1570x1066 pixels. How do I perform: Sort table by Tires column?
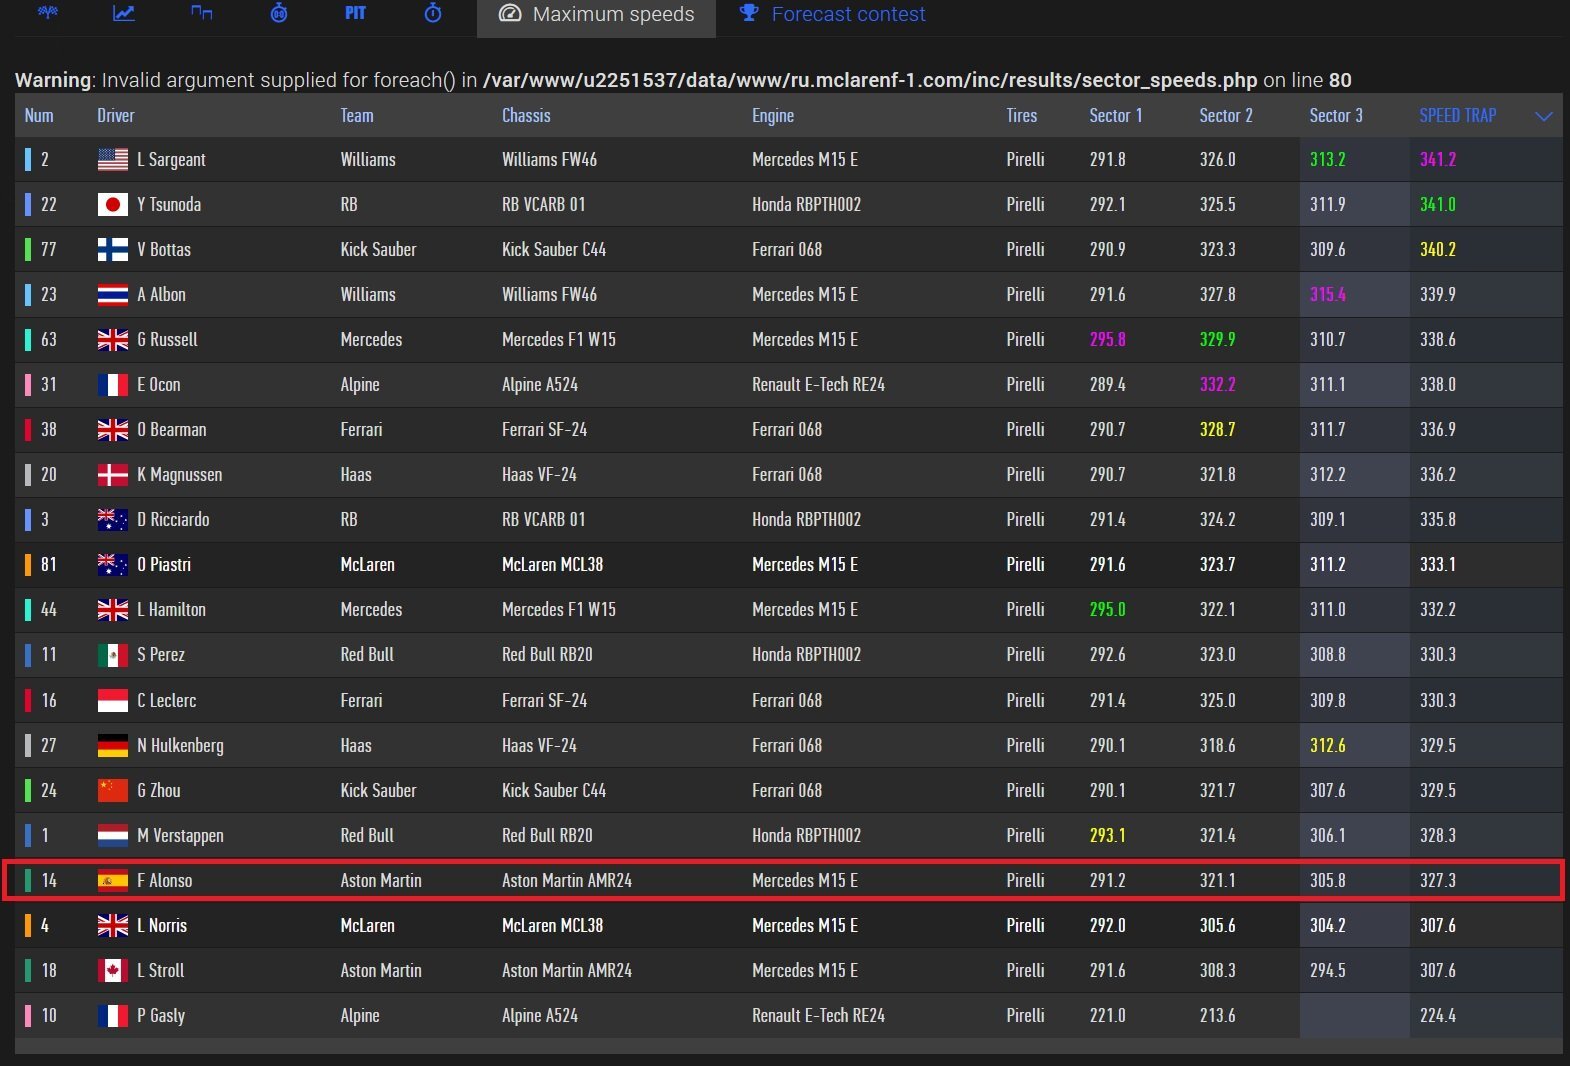pos(1022,115)
